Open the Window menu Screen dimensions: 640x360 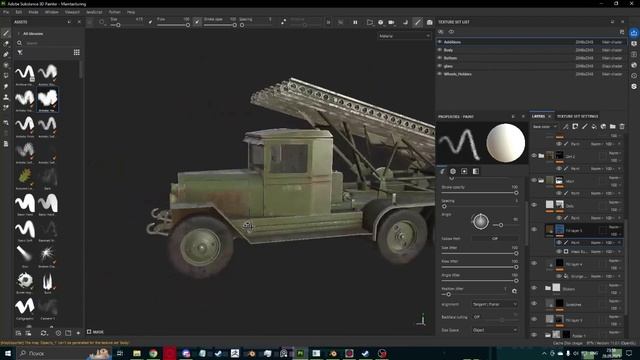coord(52,12)
